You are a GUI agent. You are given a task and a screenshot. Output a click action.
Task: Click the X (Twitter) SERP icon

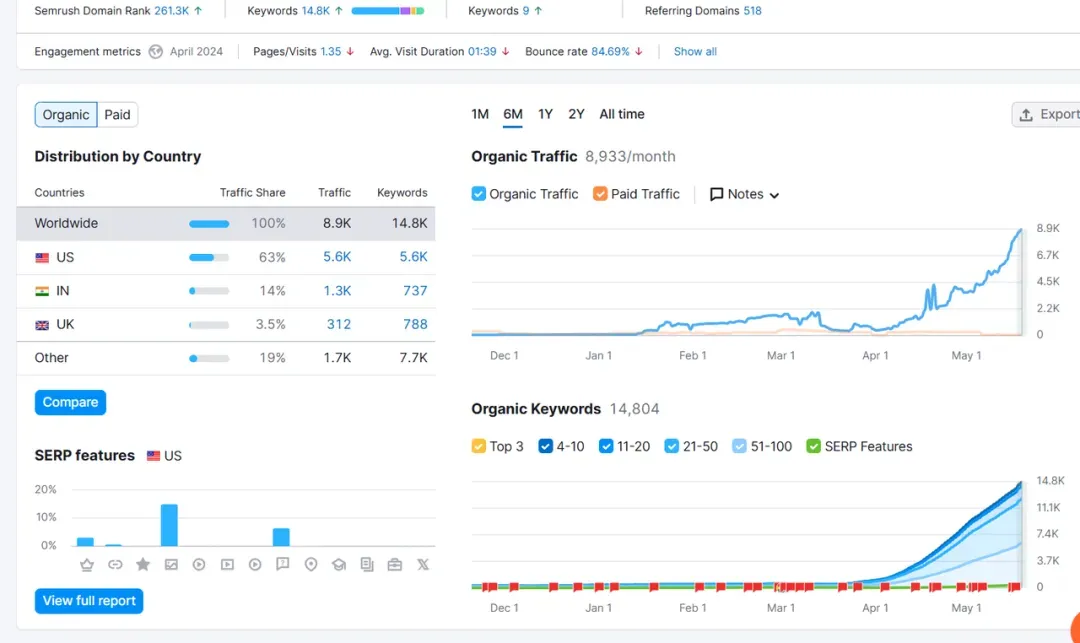[423, 565]
